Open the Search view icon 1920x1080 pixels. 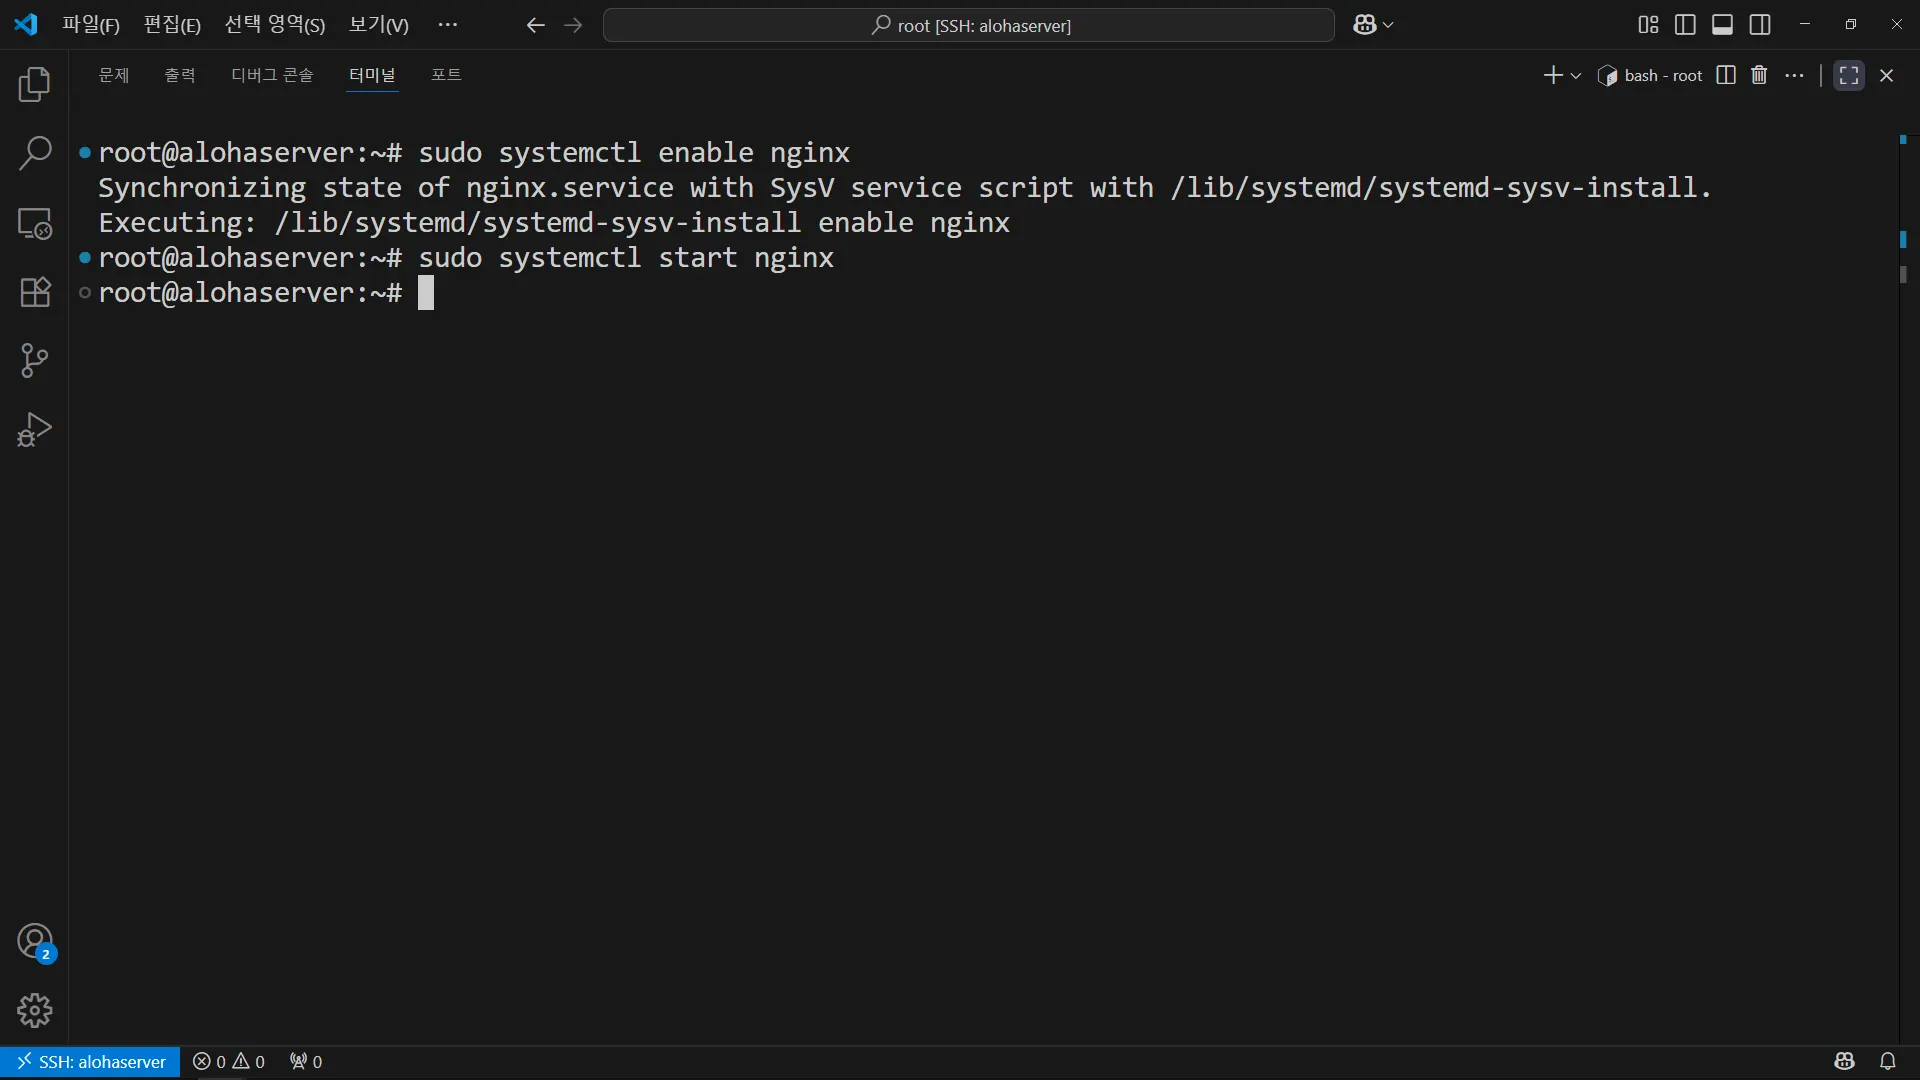tap(35, 154)
